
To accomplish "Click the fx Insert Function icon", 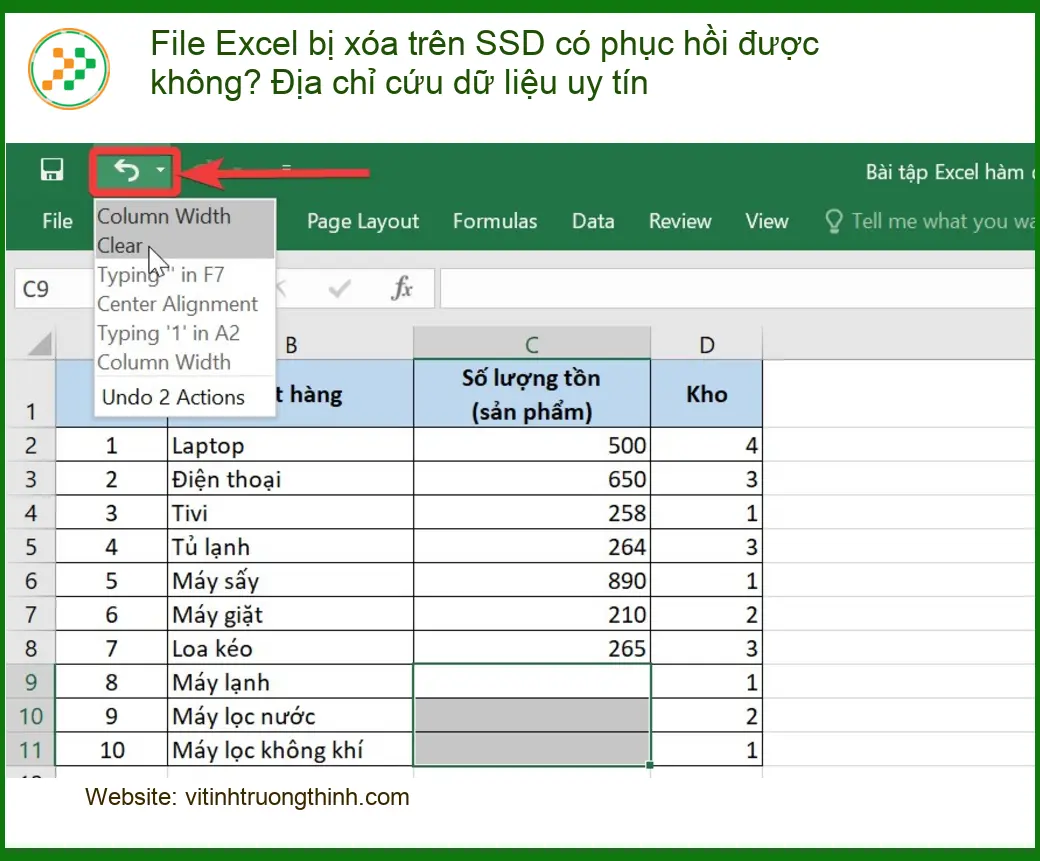I will (x=402, y=289).
